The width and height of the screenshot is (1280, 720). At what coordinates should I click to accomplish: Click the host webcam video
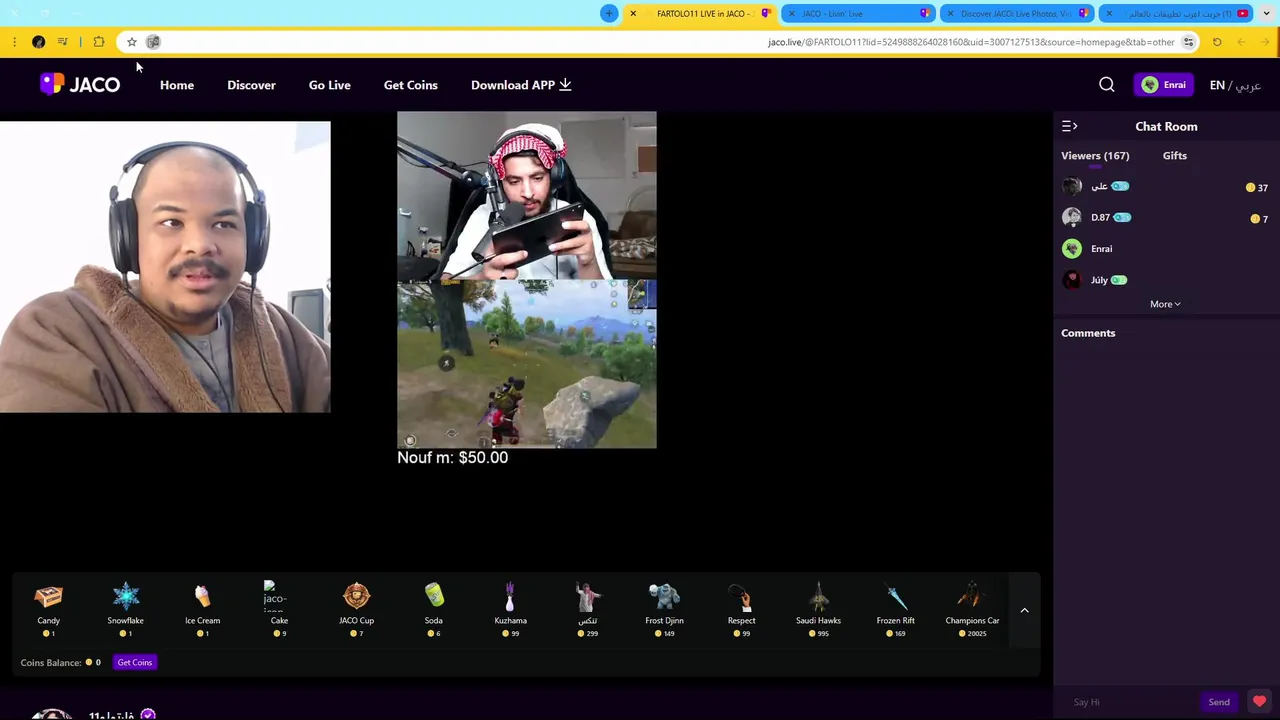165,267
